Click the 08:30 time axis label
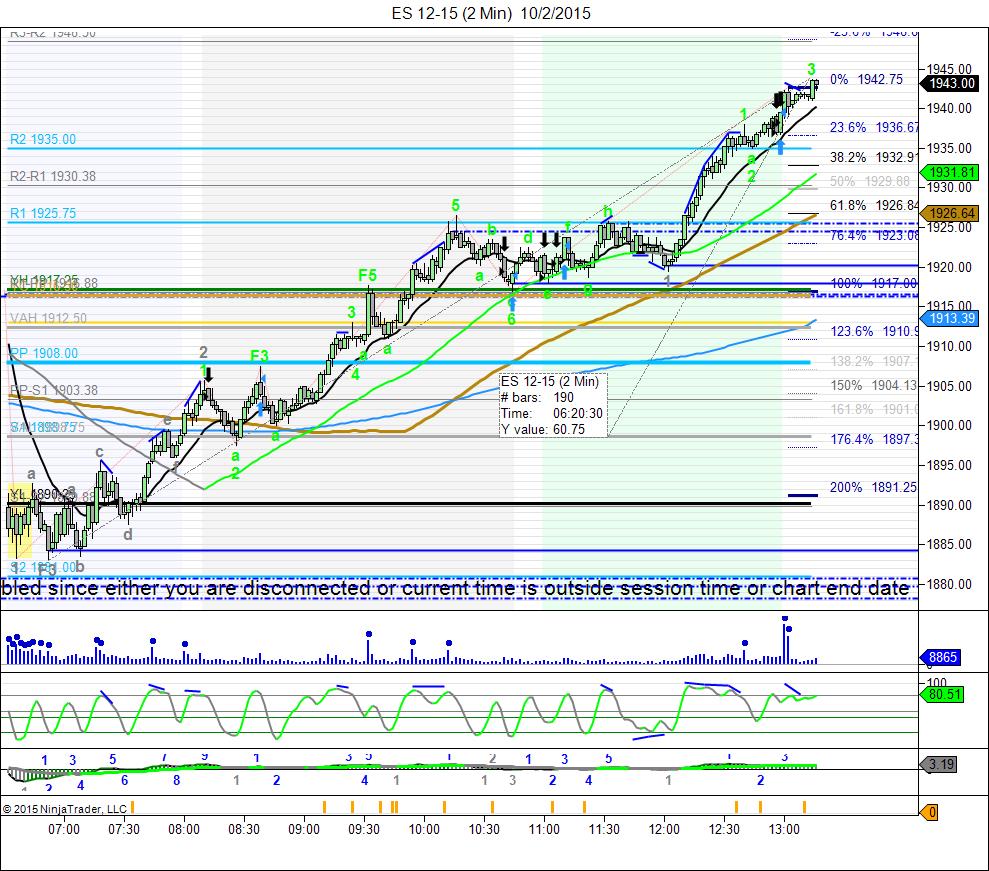 point(243,829)
